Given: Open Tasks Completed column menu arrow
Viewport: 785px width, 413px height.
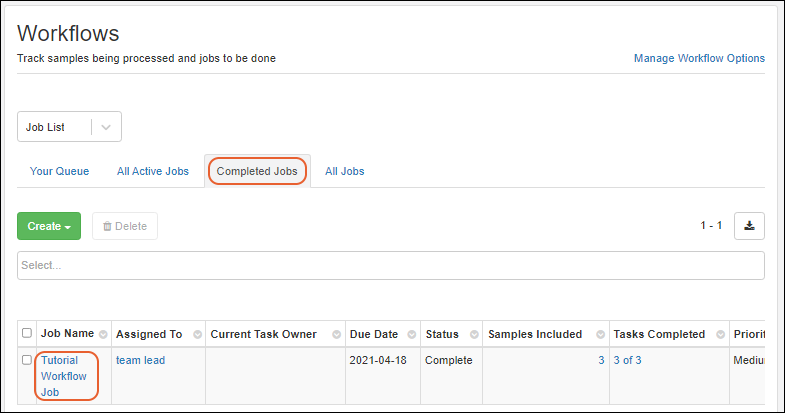Looking at the screenshot, I should pyautogui.click(x=723, y=334).
